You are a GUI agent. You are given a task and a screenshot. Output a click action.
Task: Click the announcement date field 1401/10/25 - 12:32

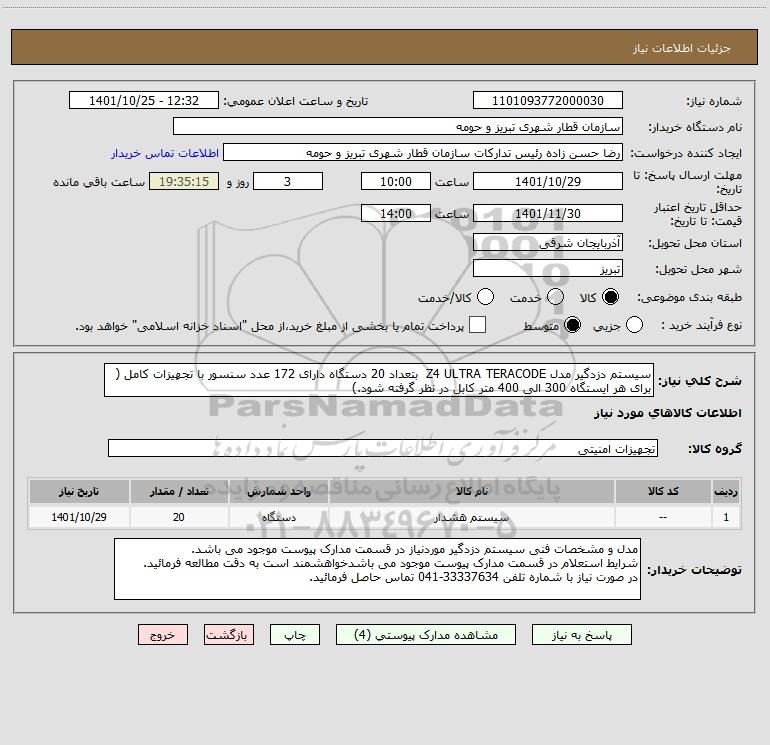[144, 101]
